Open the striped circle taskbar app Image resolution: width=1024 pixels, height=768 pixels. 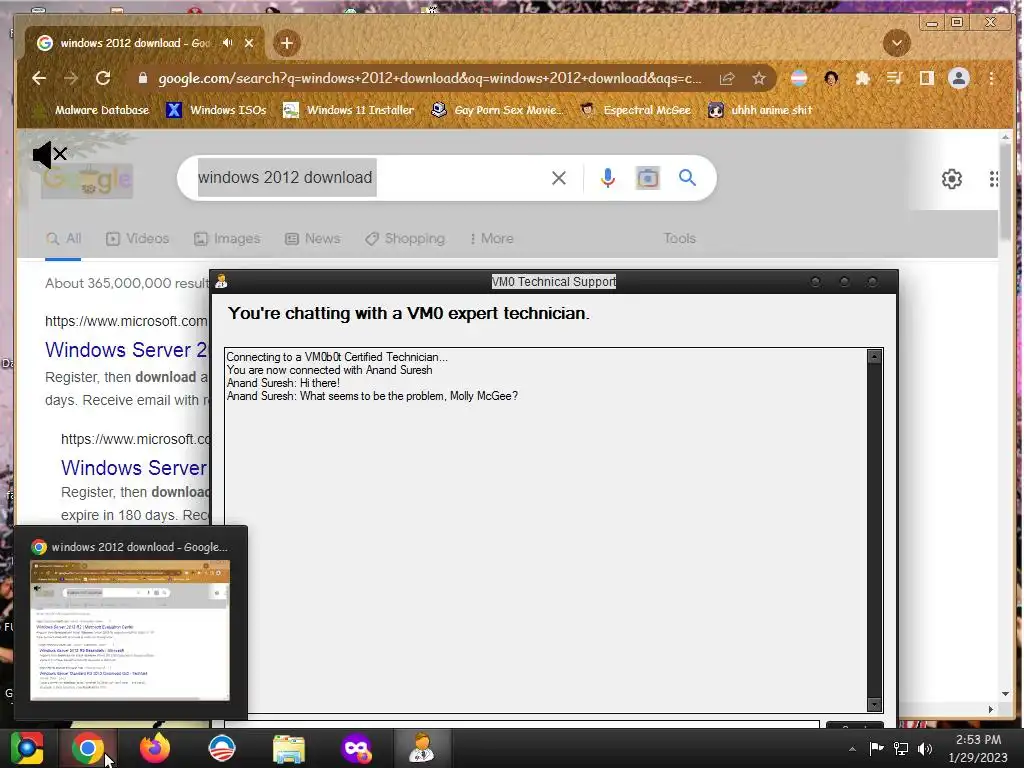[x=221, y=748]
